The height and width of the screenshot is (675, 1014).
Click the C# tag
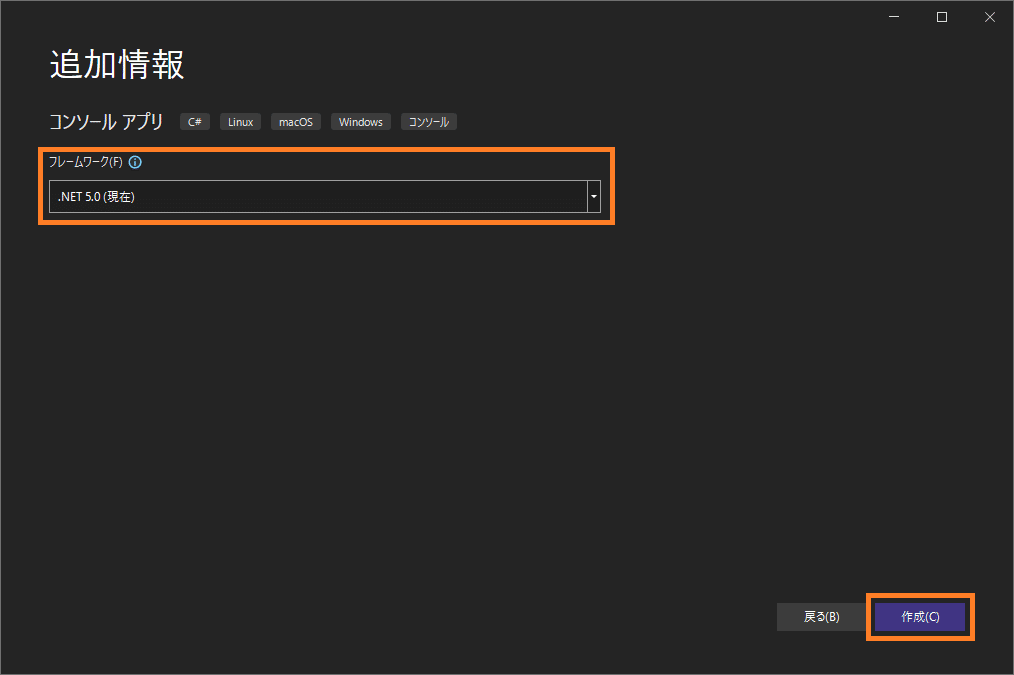point(195,122)
